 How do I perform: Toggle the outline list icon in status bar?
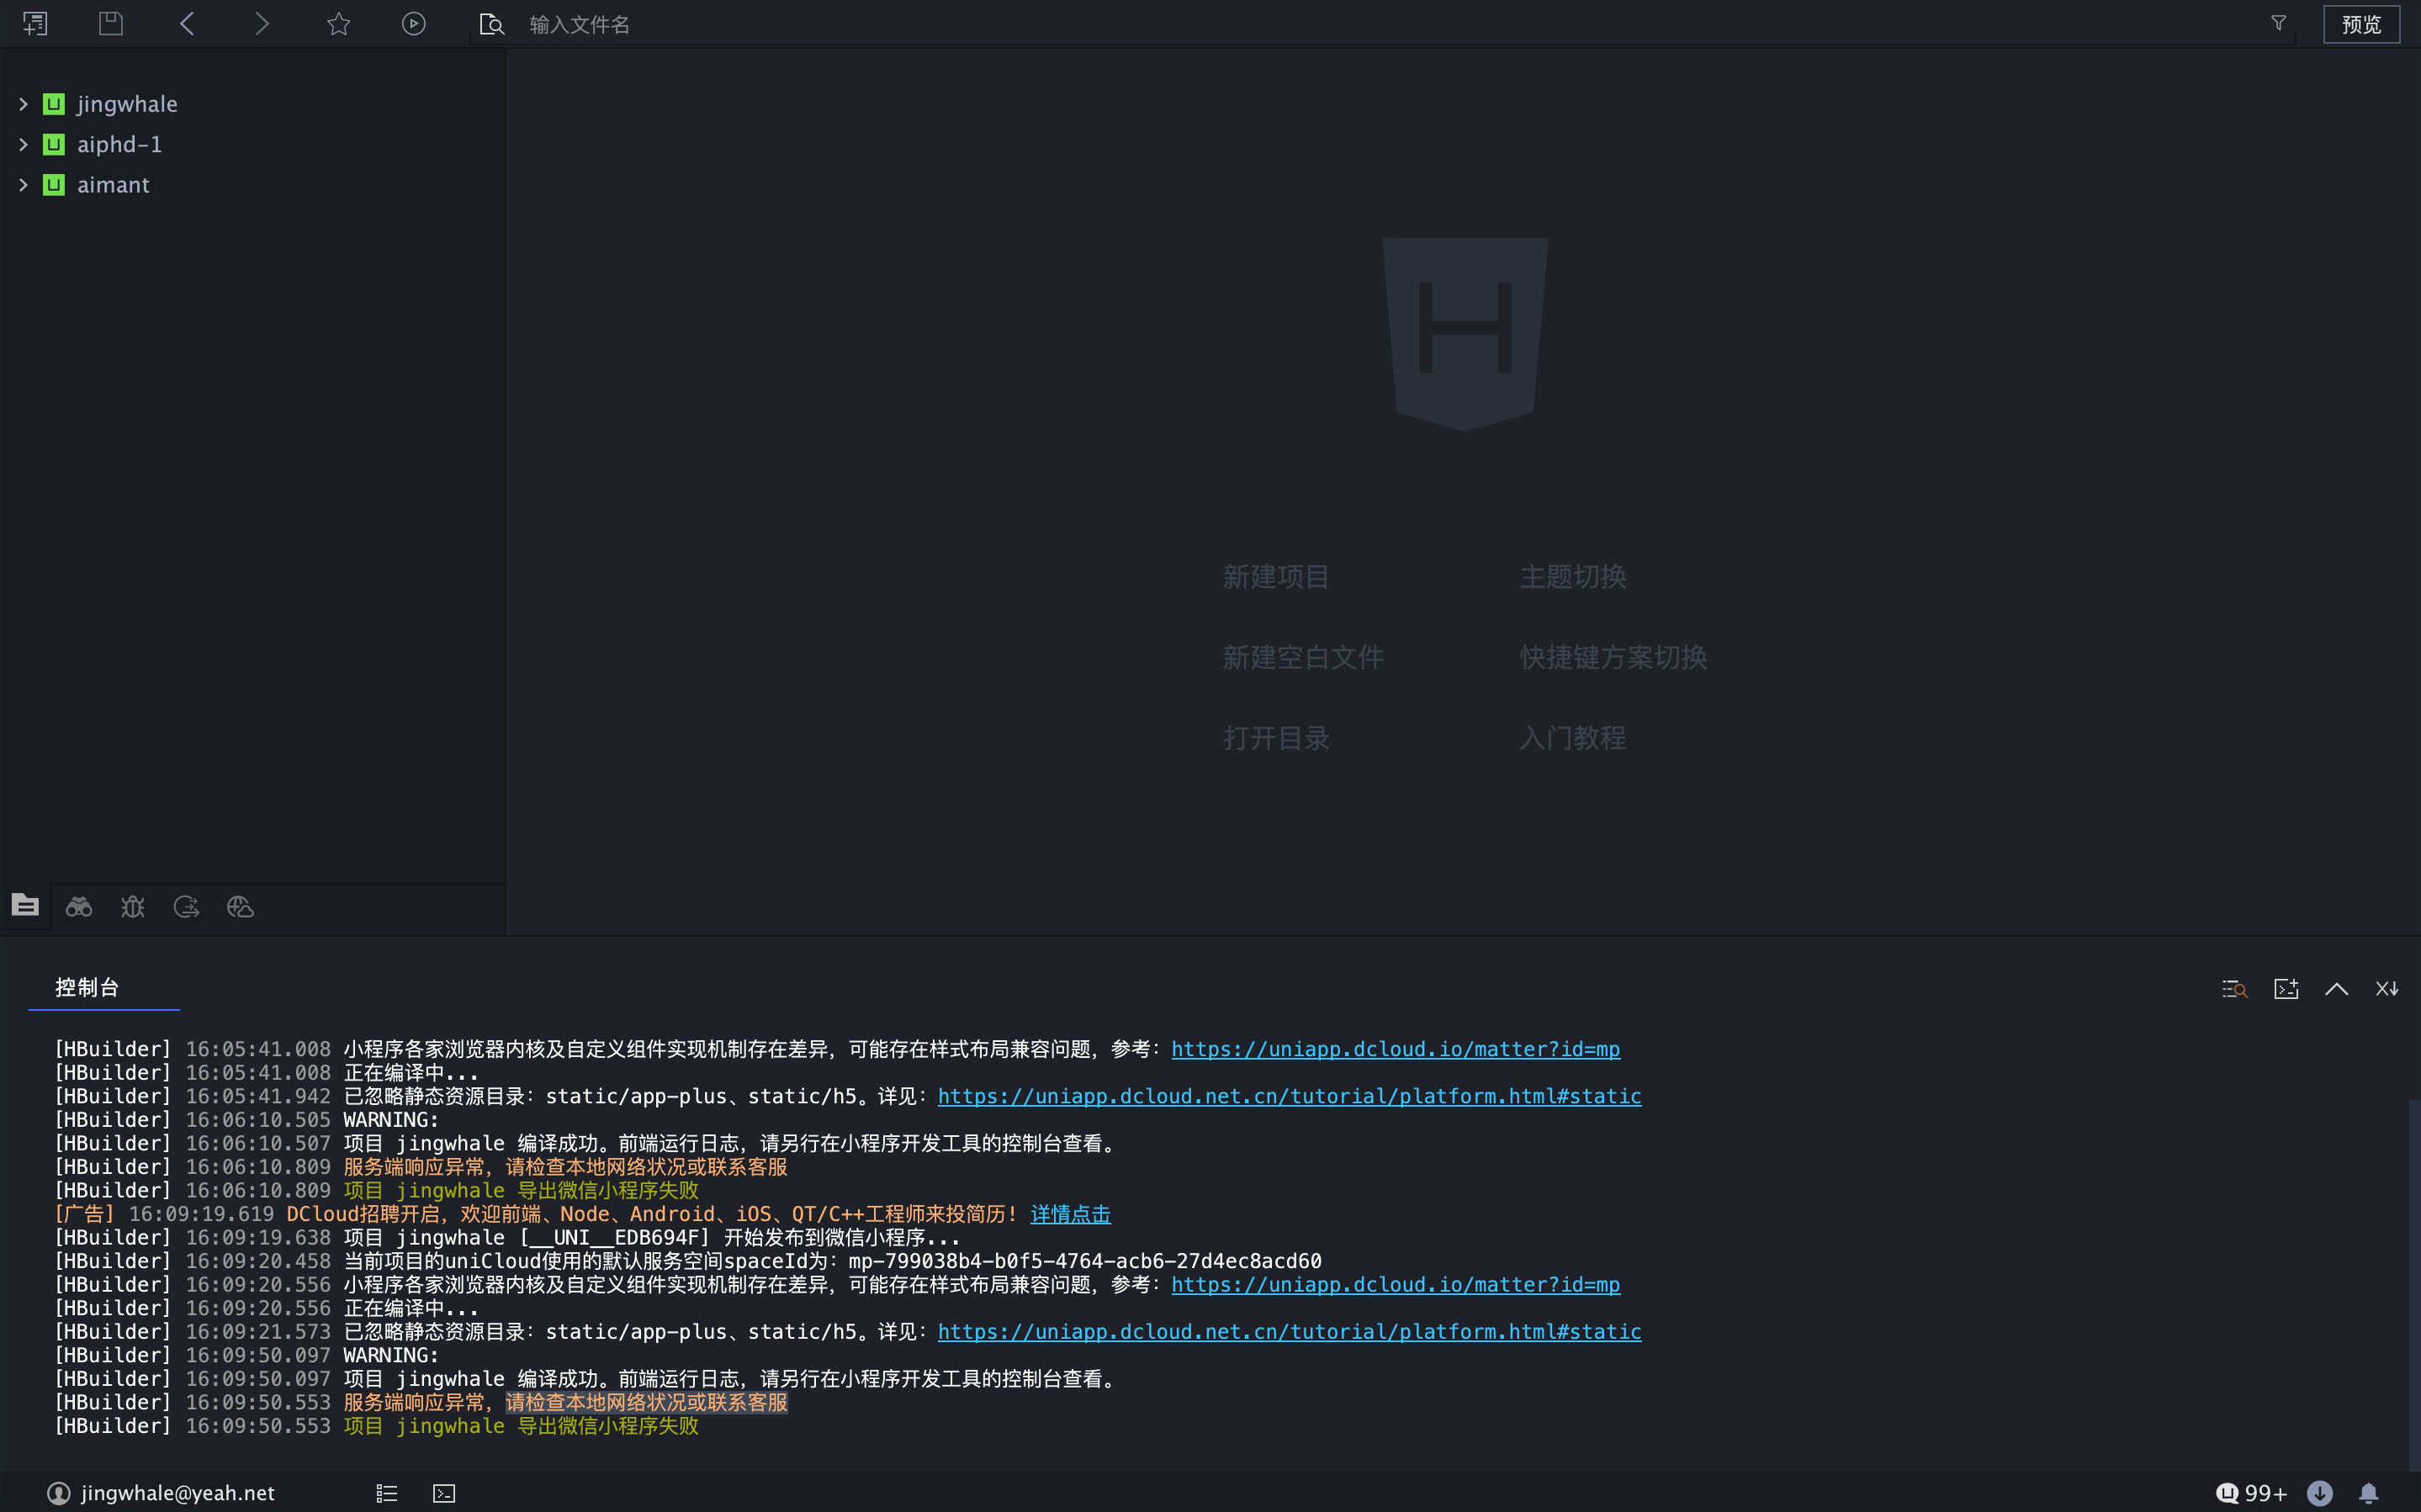pyautogui.click(x=387, y=1493)
